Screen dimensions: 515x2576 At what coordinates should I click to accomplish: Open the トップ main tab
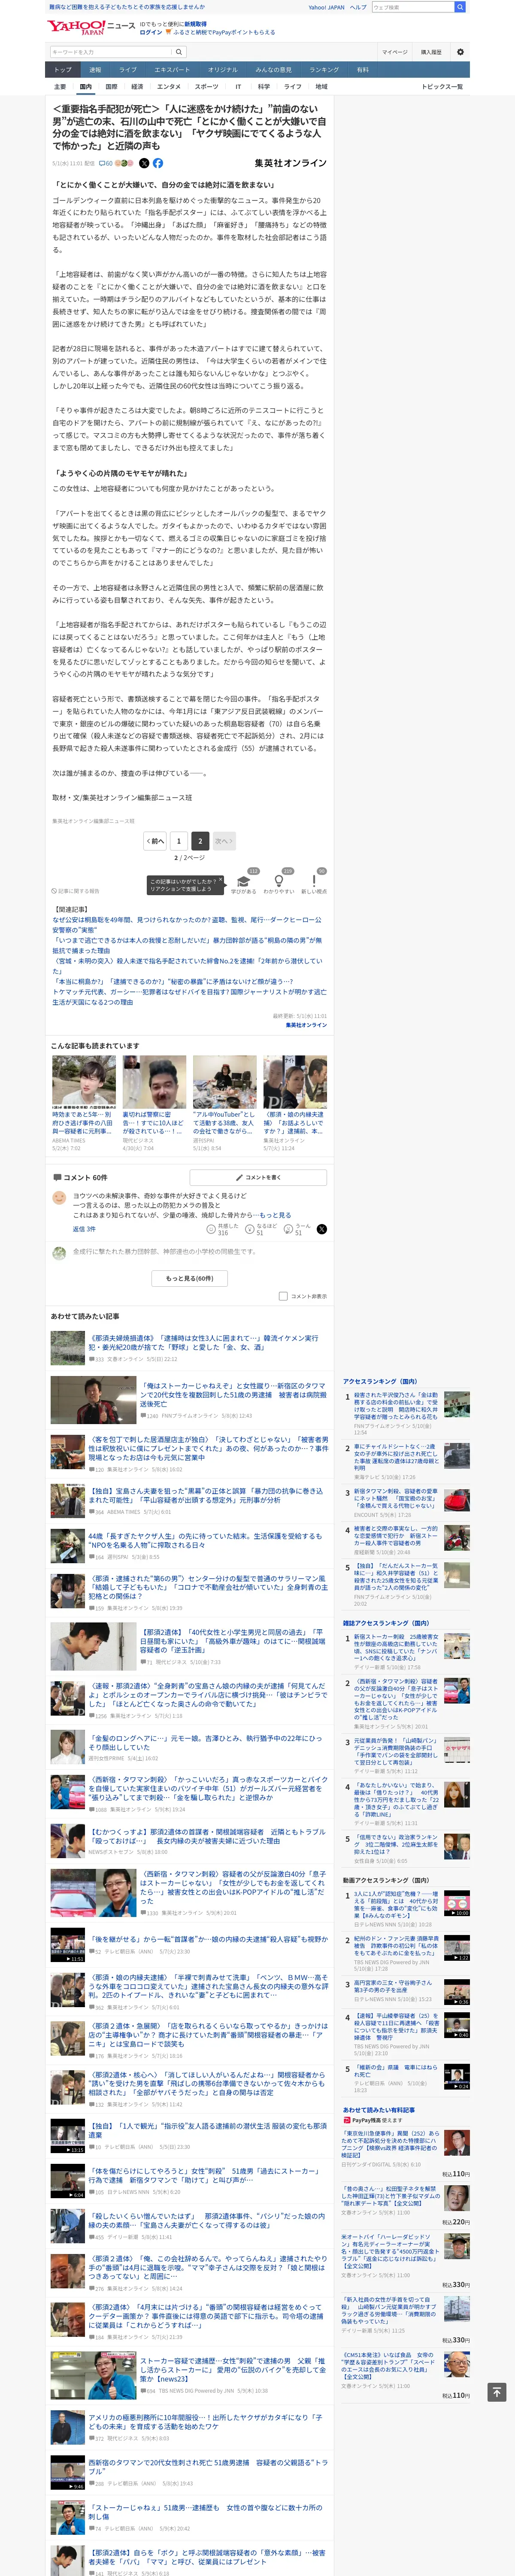(63, 70)
